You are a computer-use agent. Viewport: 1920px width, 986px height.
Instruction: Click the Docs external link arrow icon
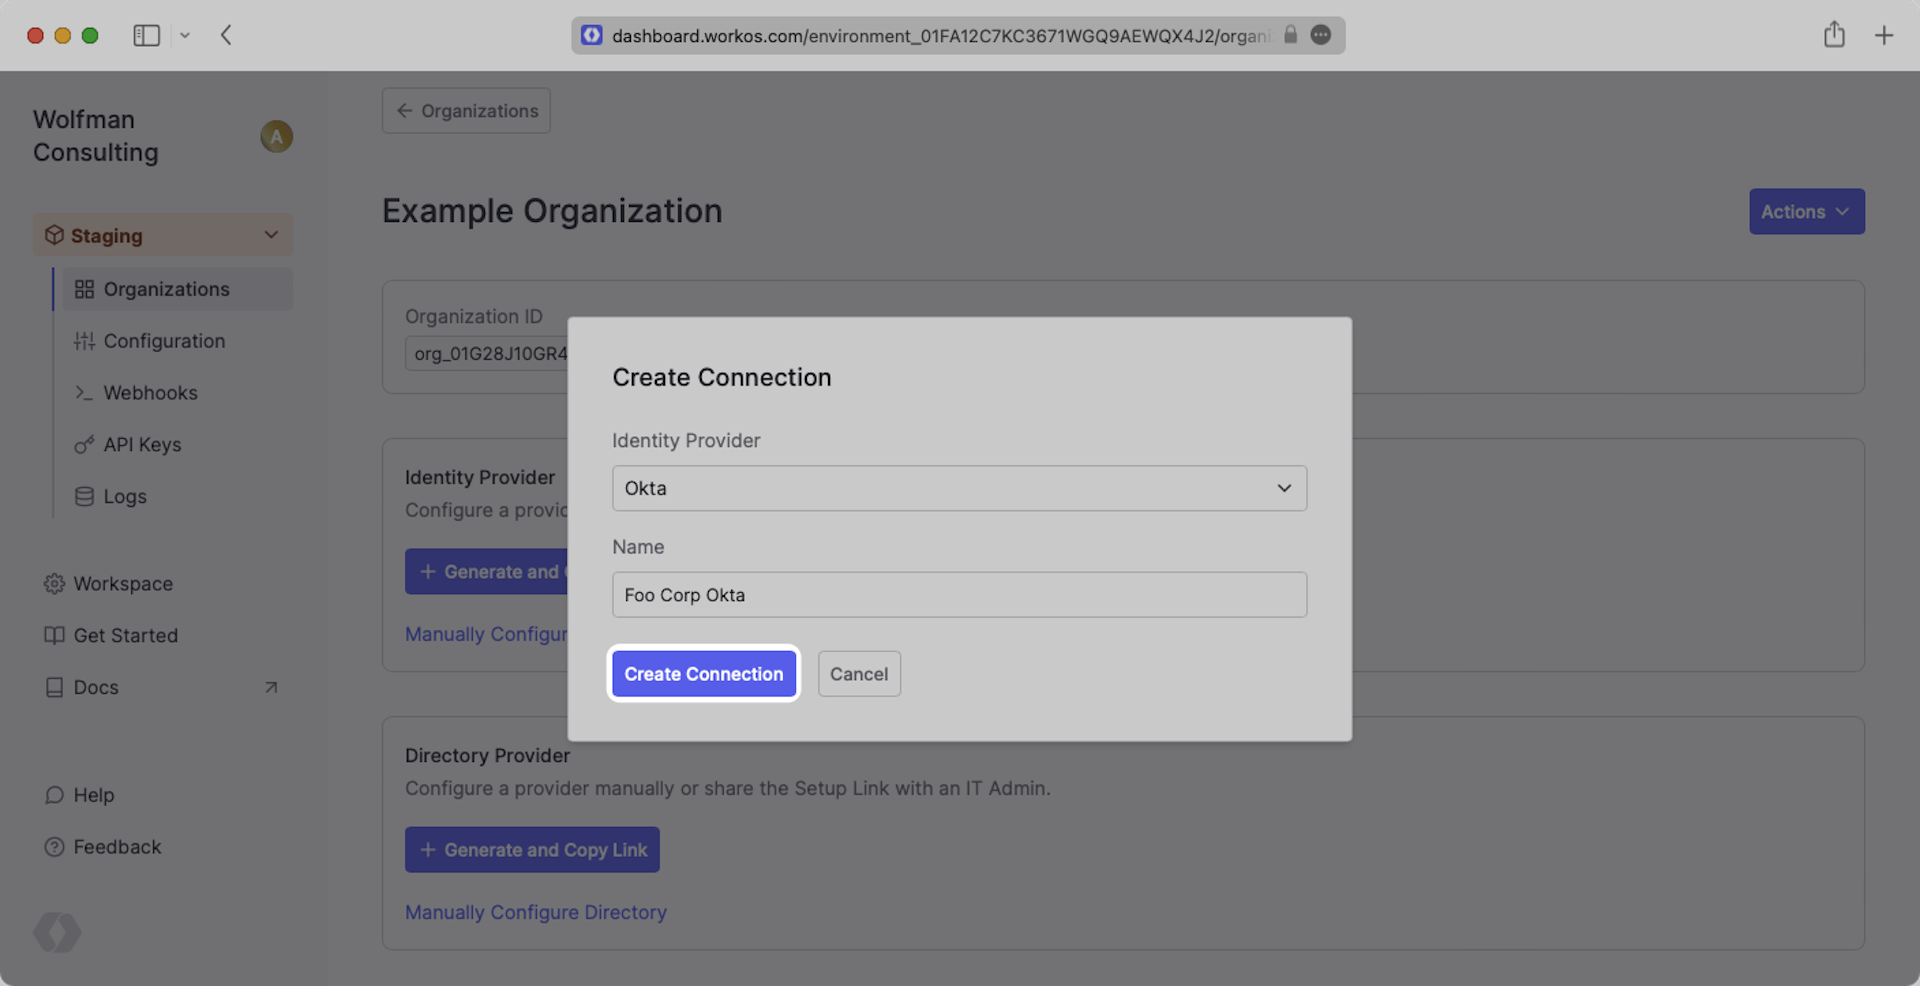[270, 687]
